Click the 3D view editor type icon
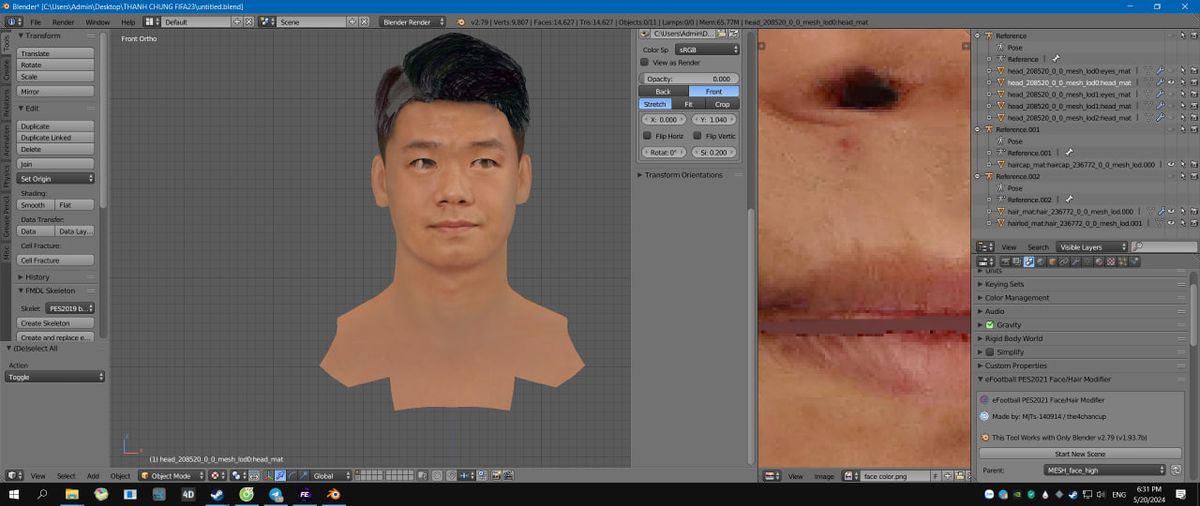This screenshot has height=506, width=1200. (x=12, y=476)
